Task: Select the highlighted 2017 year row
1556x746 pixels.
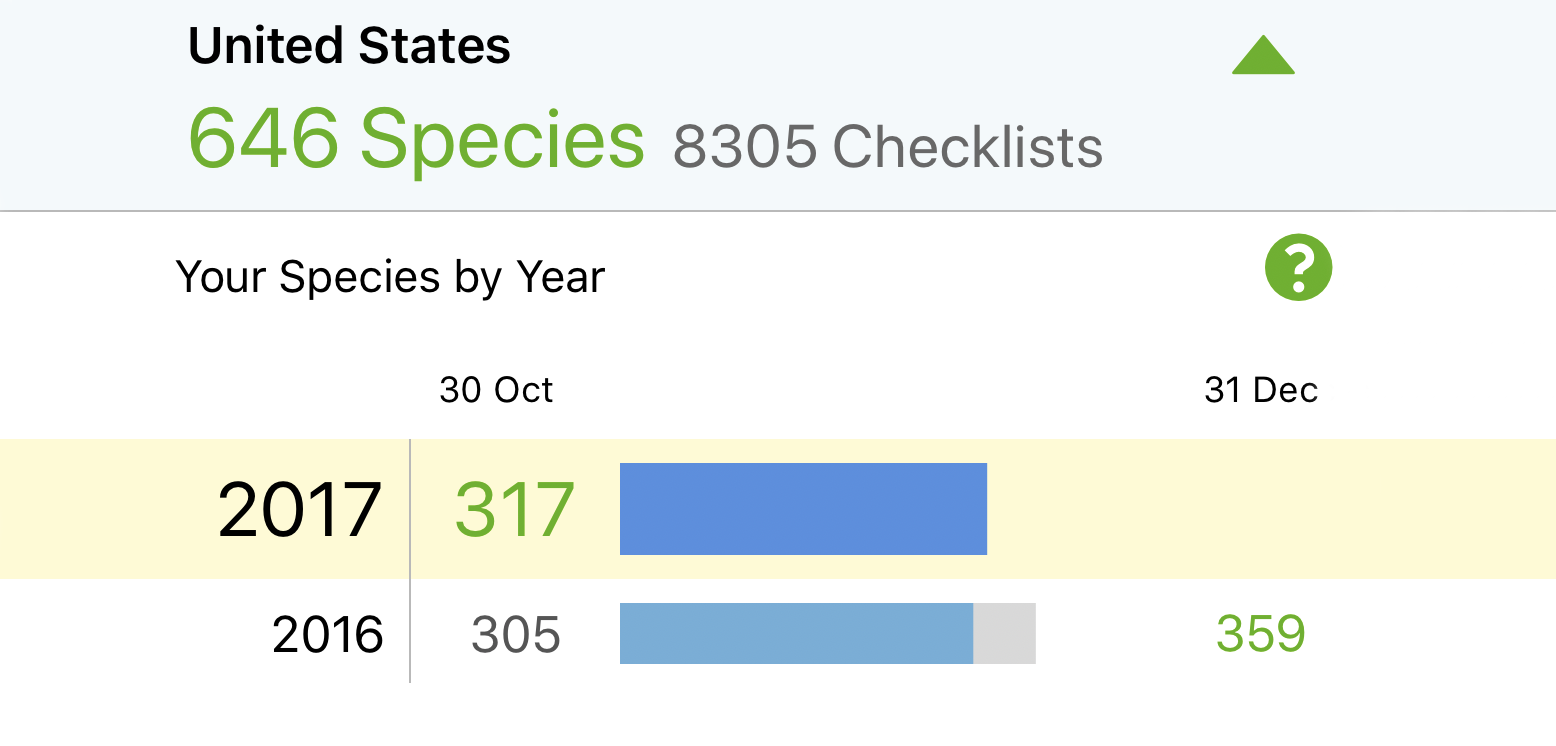Action: 300,509
